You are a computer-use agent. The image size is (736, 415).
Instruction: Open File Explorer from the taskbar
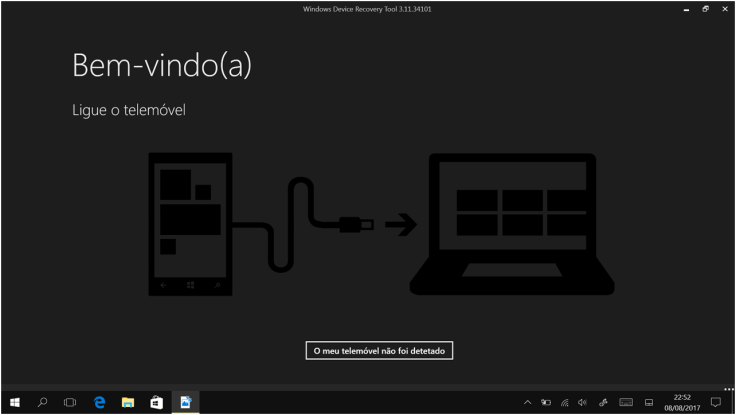[x=128, y=402]
